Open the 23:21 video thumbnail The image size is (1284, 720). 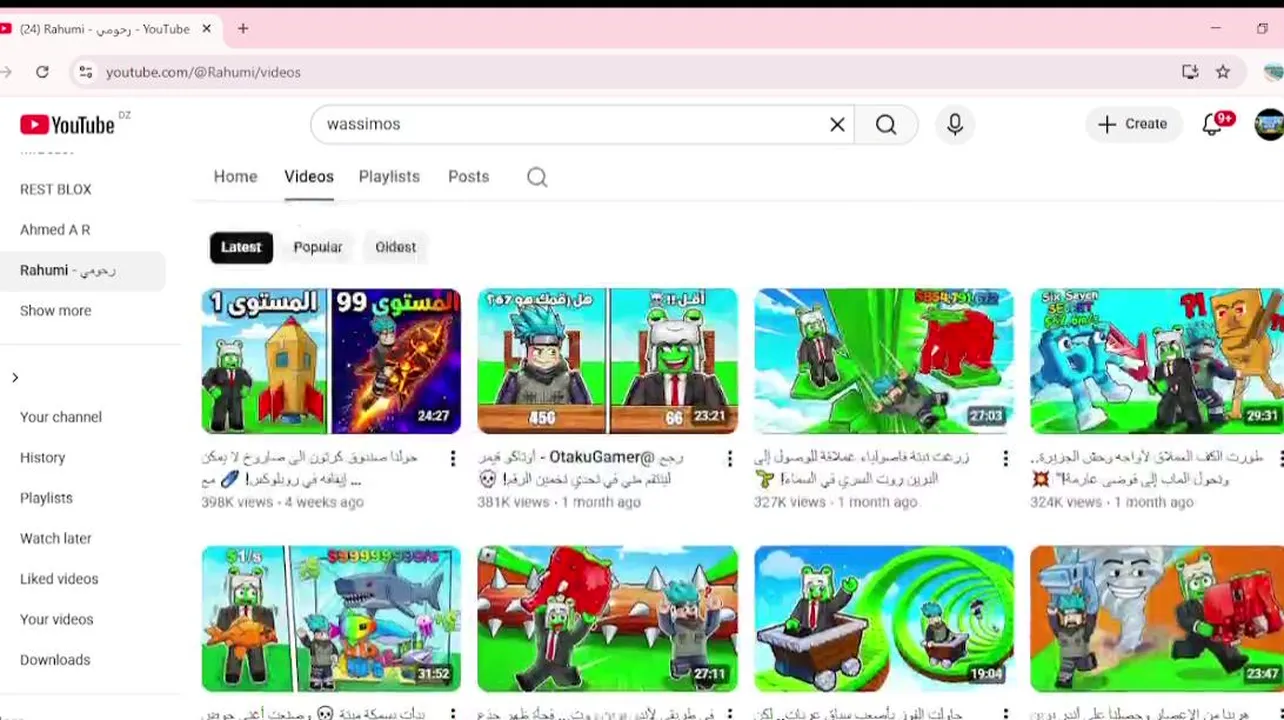[x=607, y=361]
